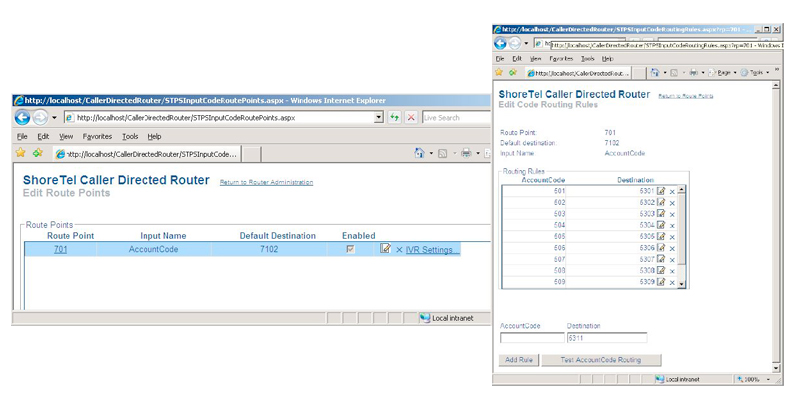Open recent pages dropdown in Route Points window
This screenshot has width=800, height=400.
pyautogui.click(x=55, y=118)
